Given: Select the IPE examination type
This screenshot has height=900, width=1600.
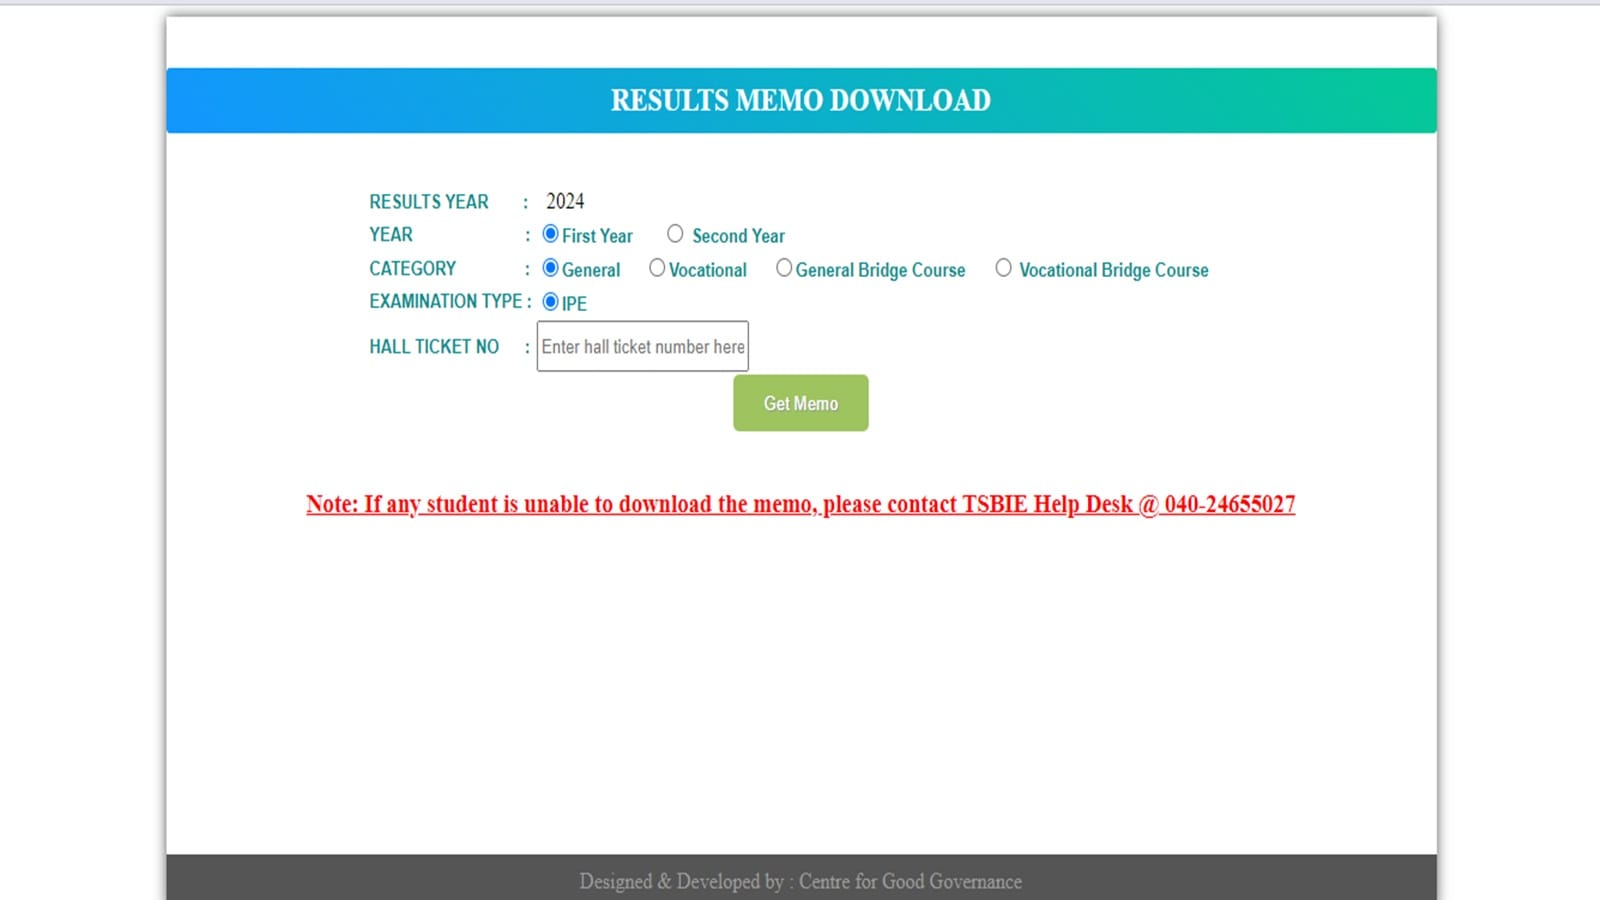Looking at the screenshot, I should click(x=550, y=301).
